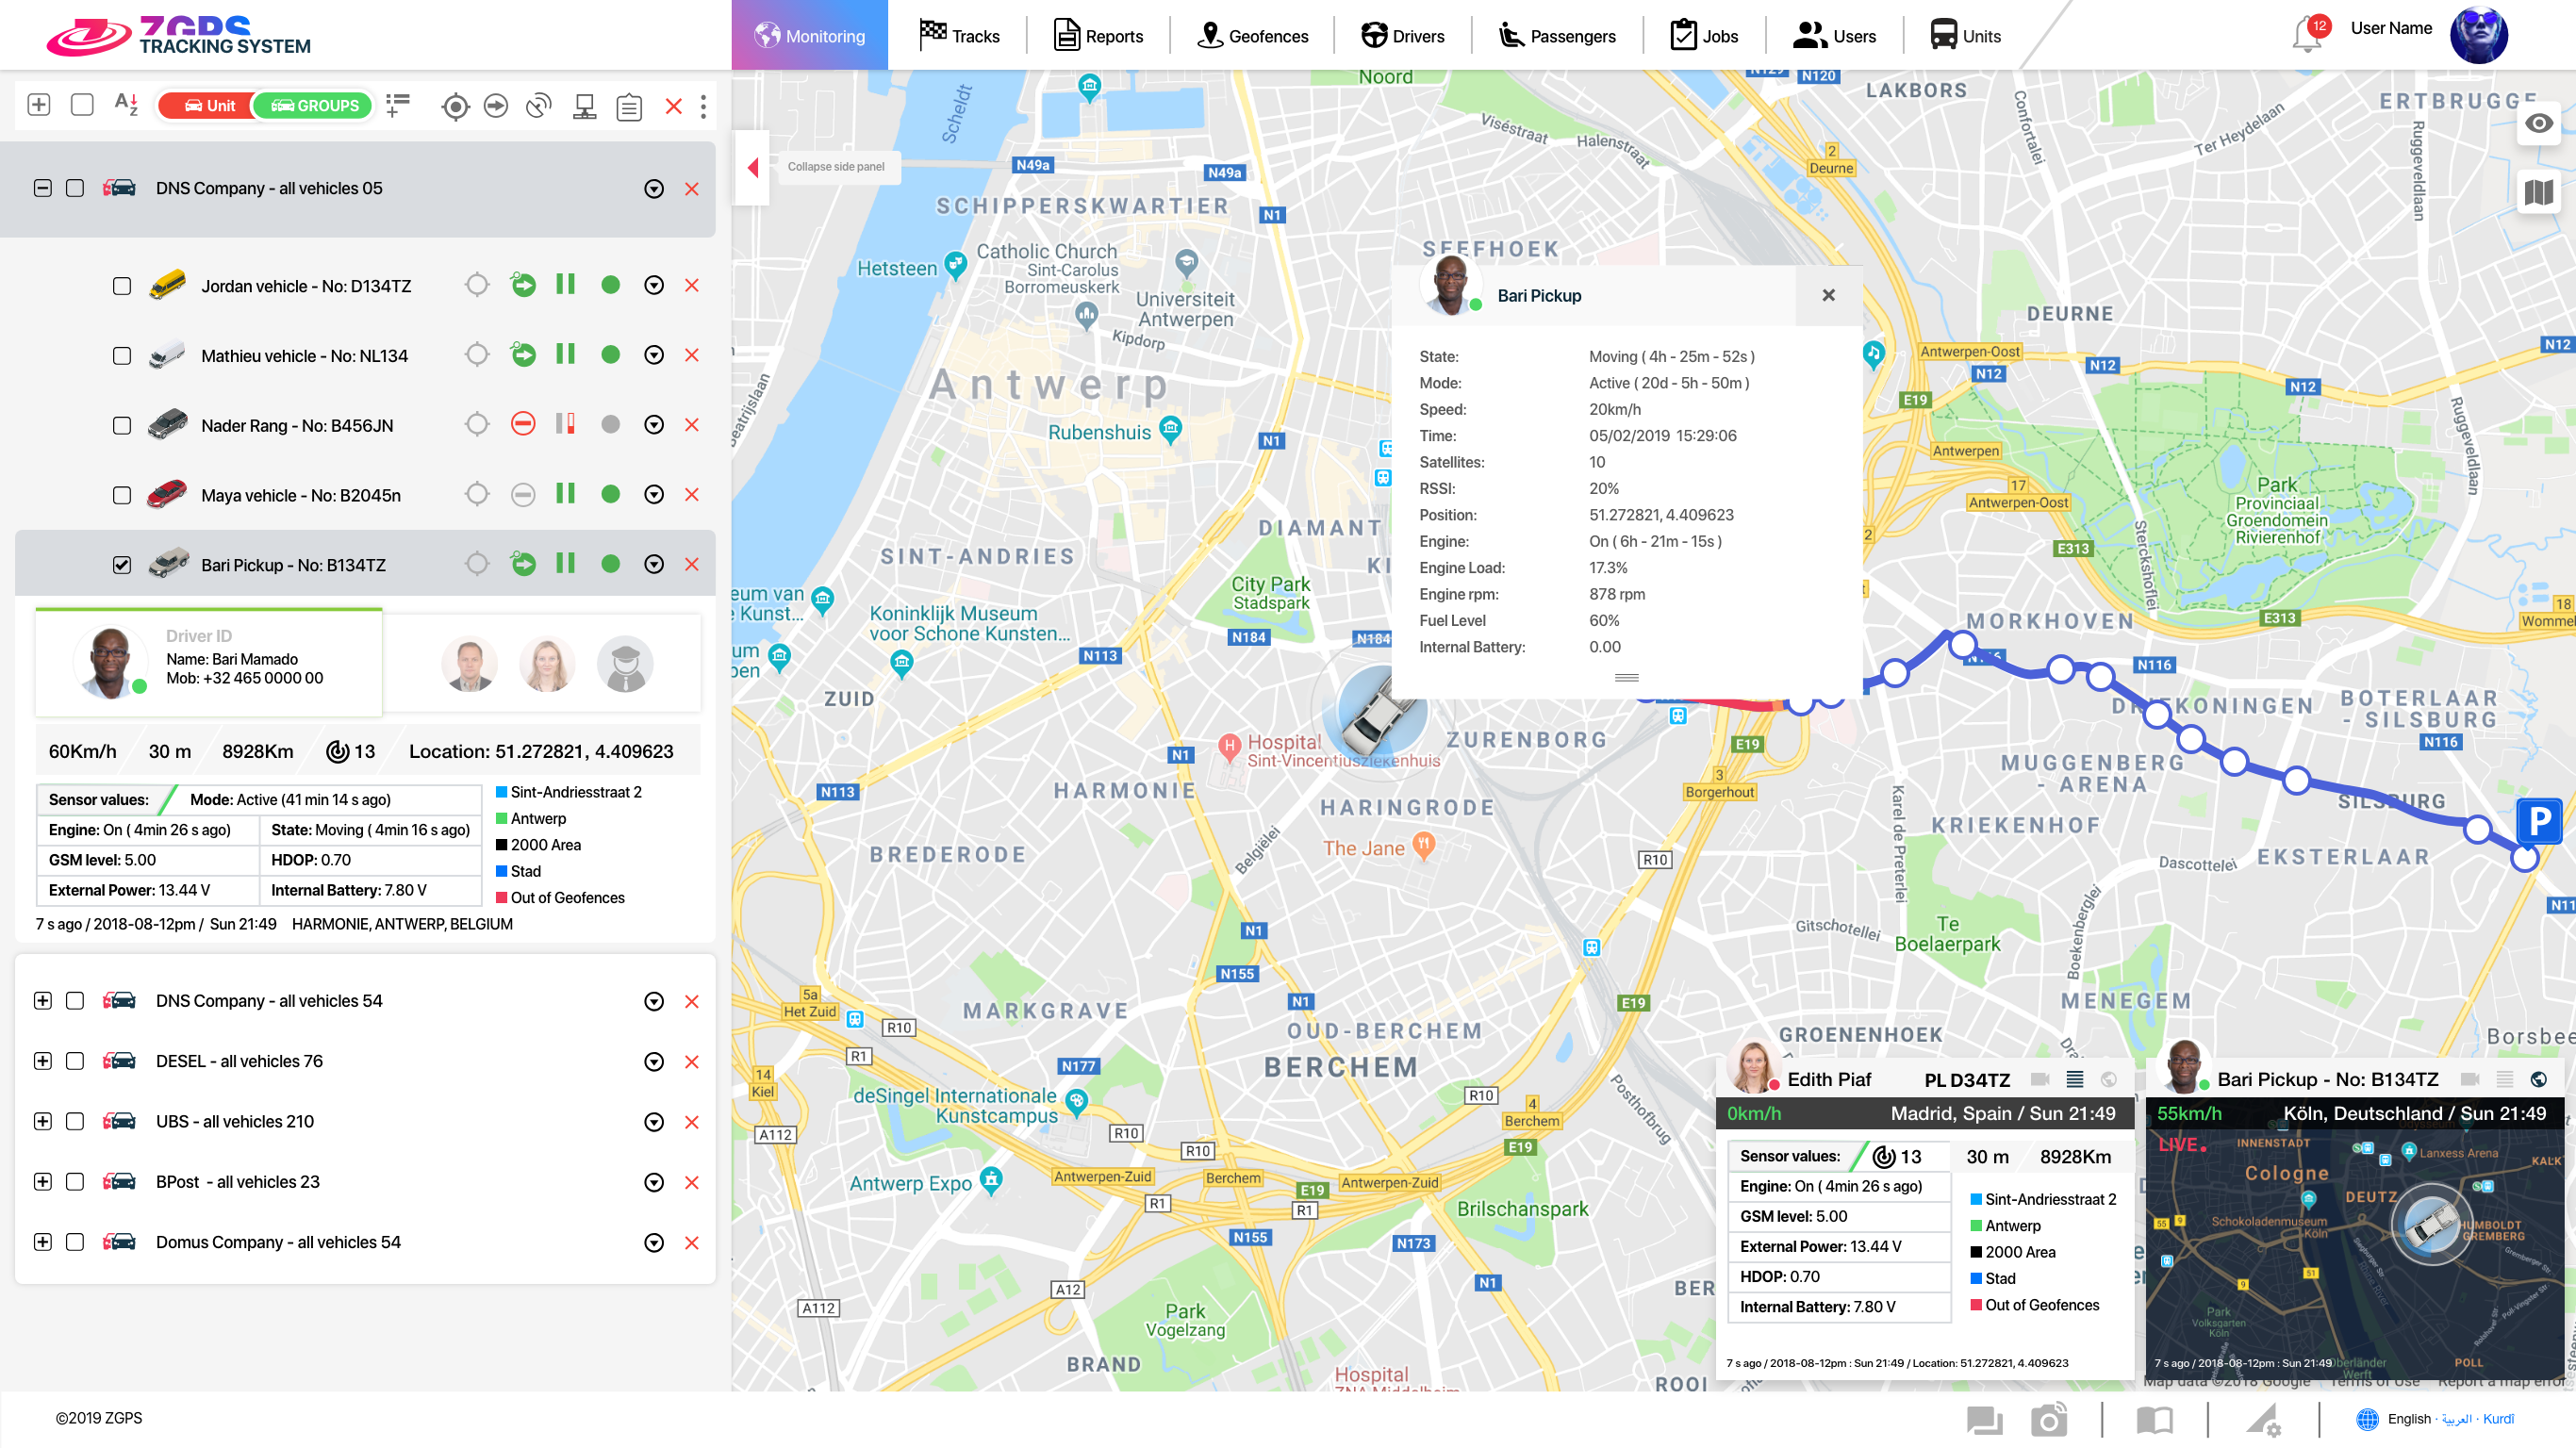Check the Maya vehicle checkbox

pos(122,495)
